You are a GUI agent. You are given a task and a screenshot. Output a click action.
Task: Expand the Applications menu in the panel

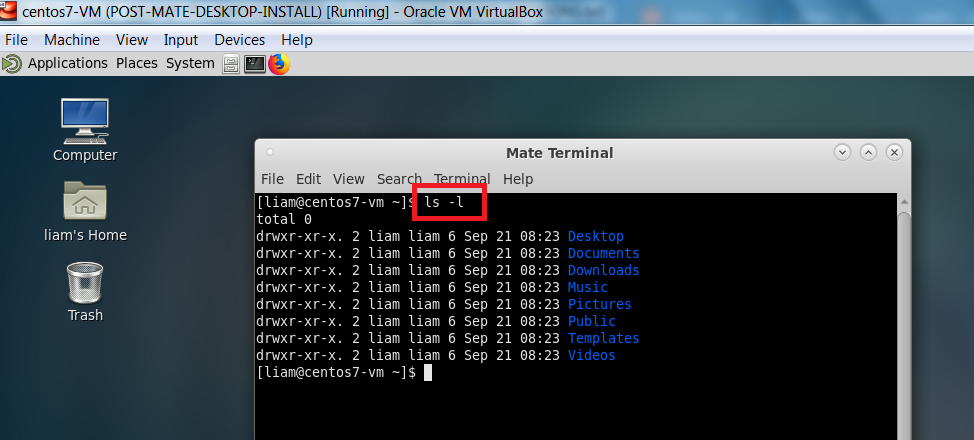click(67, 63)
